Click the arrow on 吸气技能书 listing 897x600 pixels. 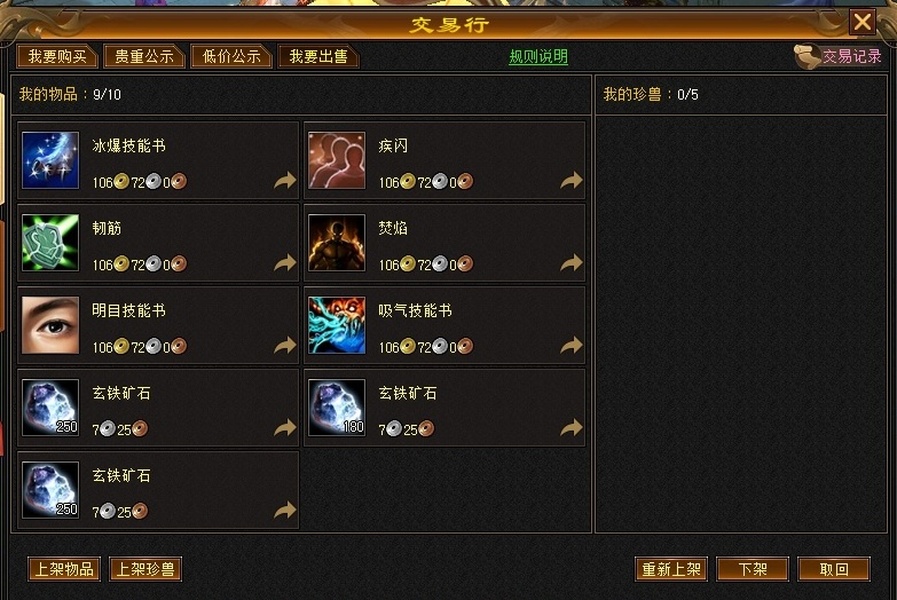point(571,345)
